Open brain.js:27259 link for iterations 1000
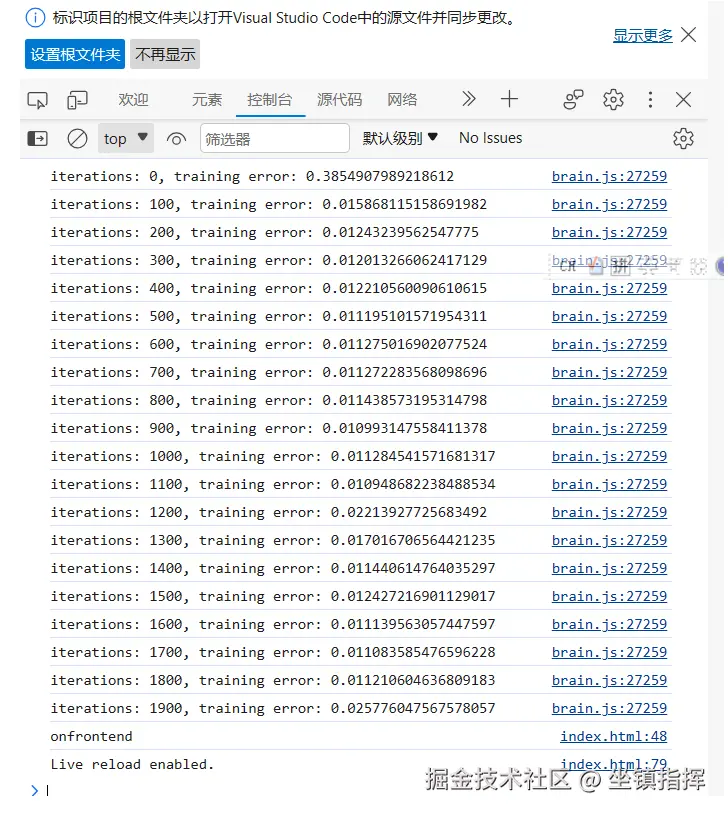Image resolution: width=728 pixels, height=815 pixels. coord(609,456)
